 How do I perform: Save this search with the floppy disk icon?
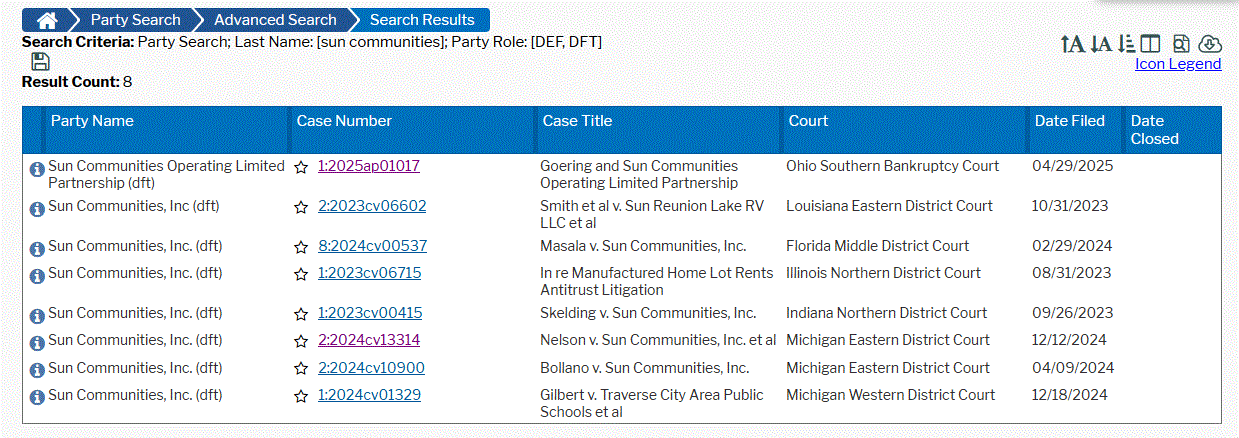tap(40, 62)
